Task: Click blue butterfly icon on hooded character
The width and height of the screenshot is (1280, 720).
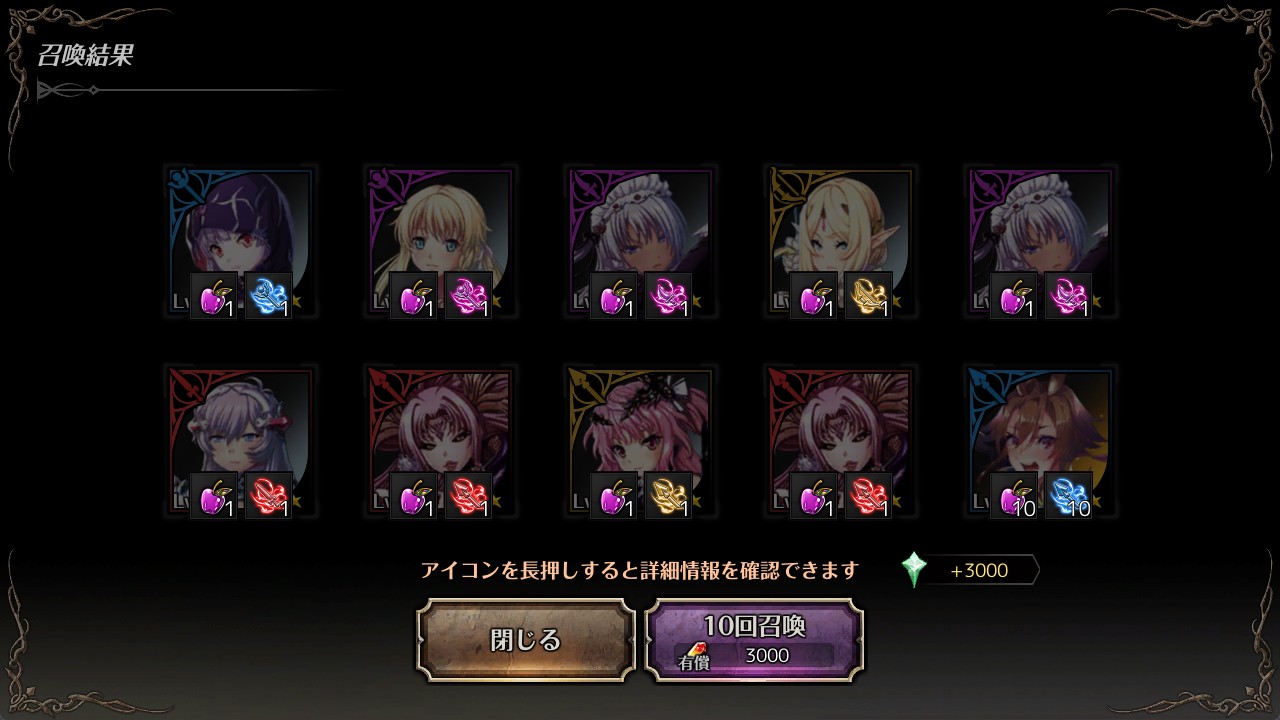Action: click(x=268, y=295)
